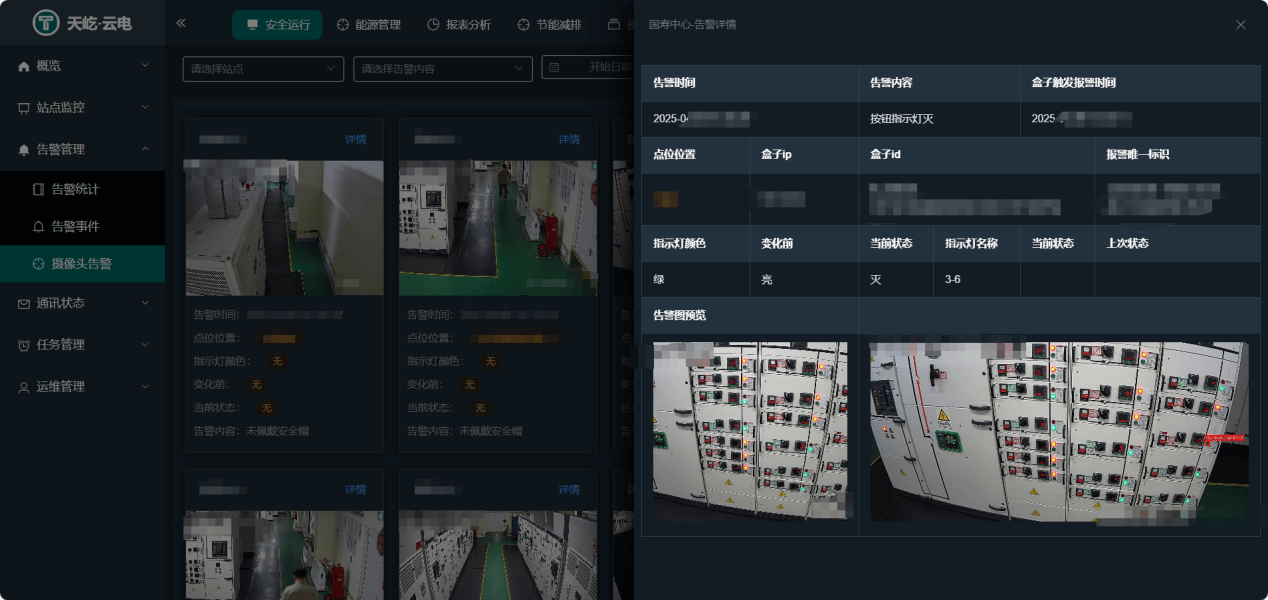This screenshot has height=600, width=1268.
Task: Click the alarm clock icon beside 任务管理
Action: click(24, 345)
